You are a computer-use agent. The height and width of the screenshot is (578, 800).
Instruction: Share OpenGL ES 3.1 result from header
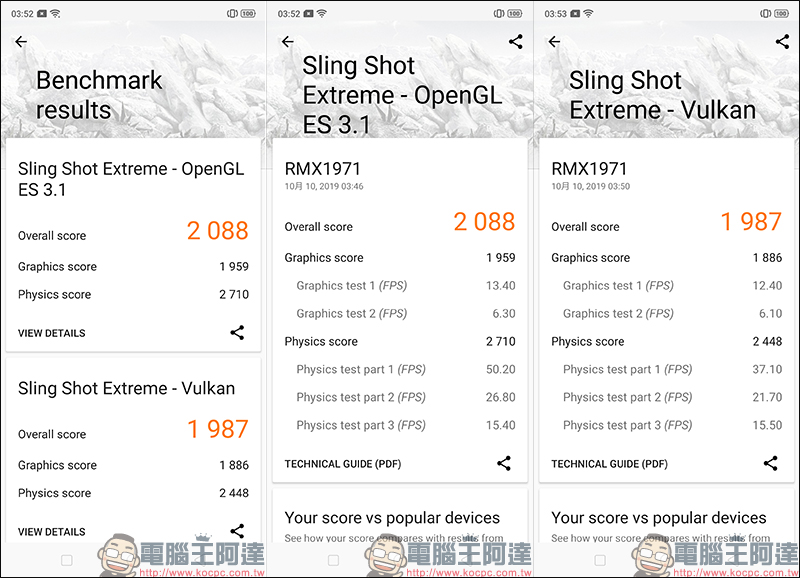(x=516, y=41)
